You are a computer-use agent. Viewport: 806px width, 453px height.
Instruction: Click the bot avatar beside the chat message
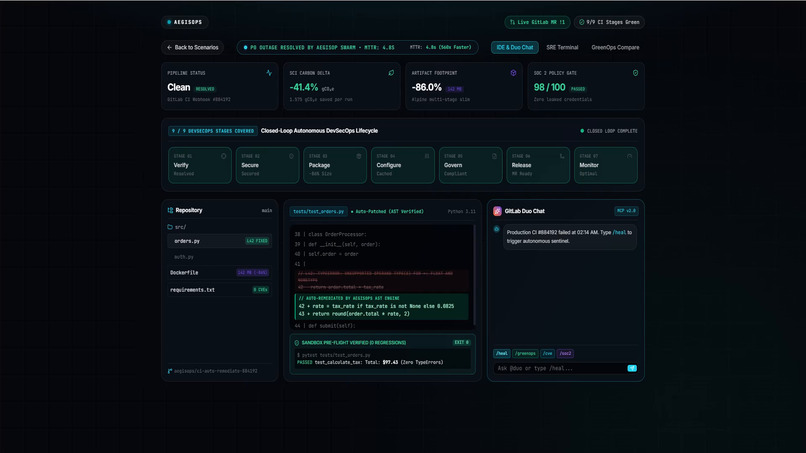tap(497, 229)
